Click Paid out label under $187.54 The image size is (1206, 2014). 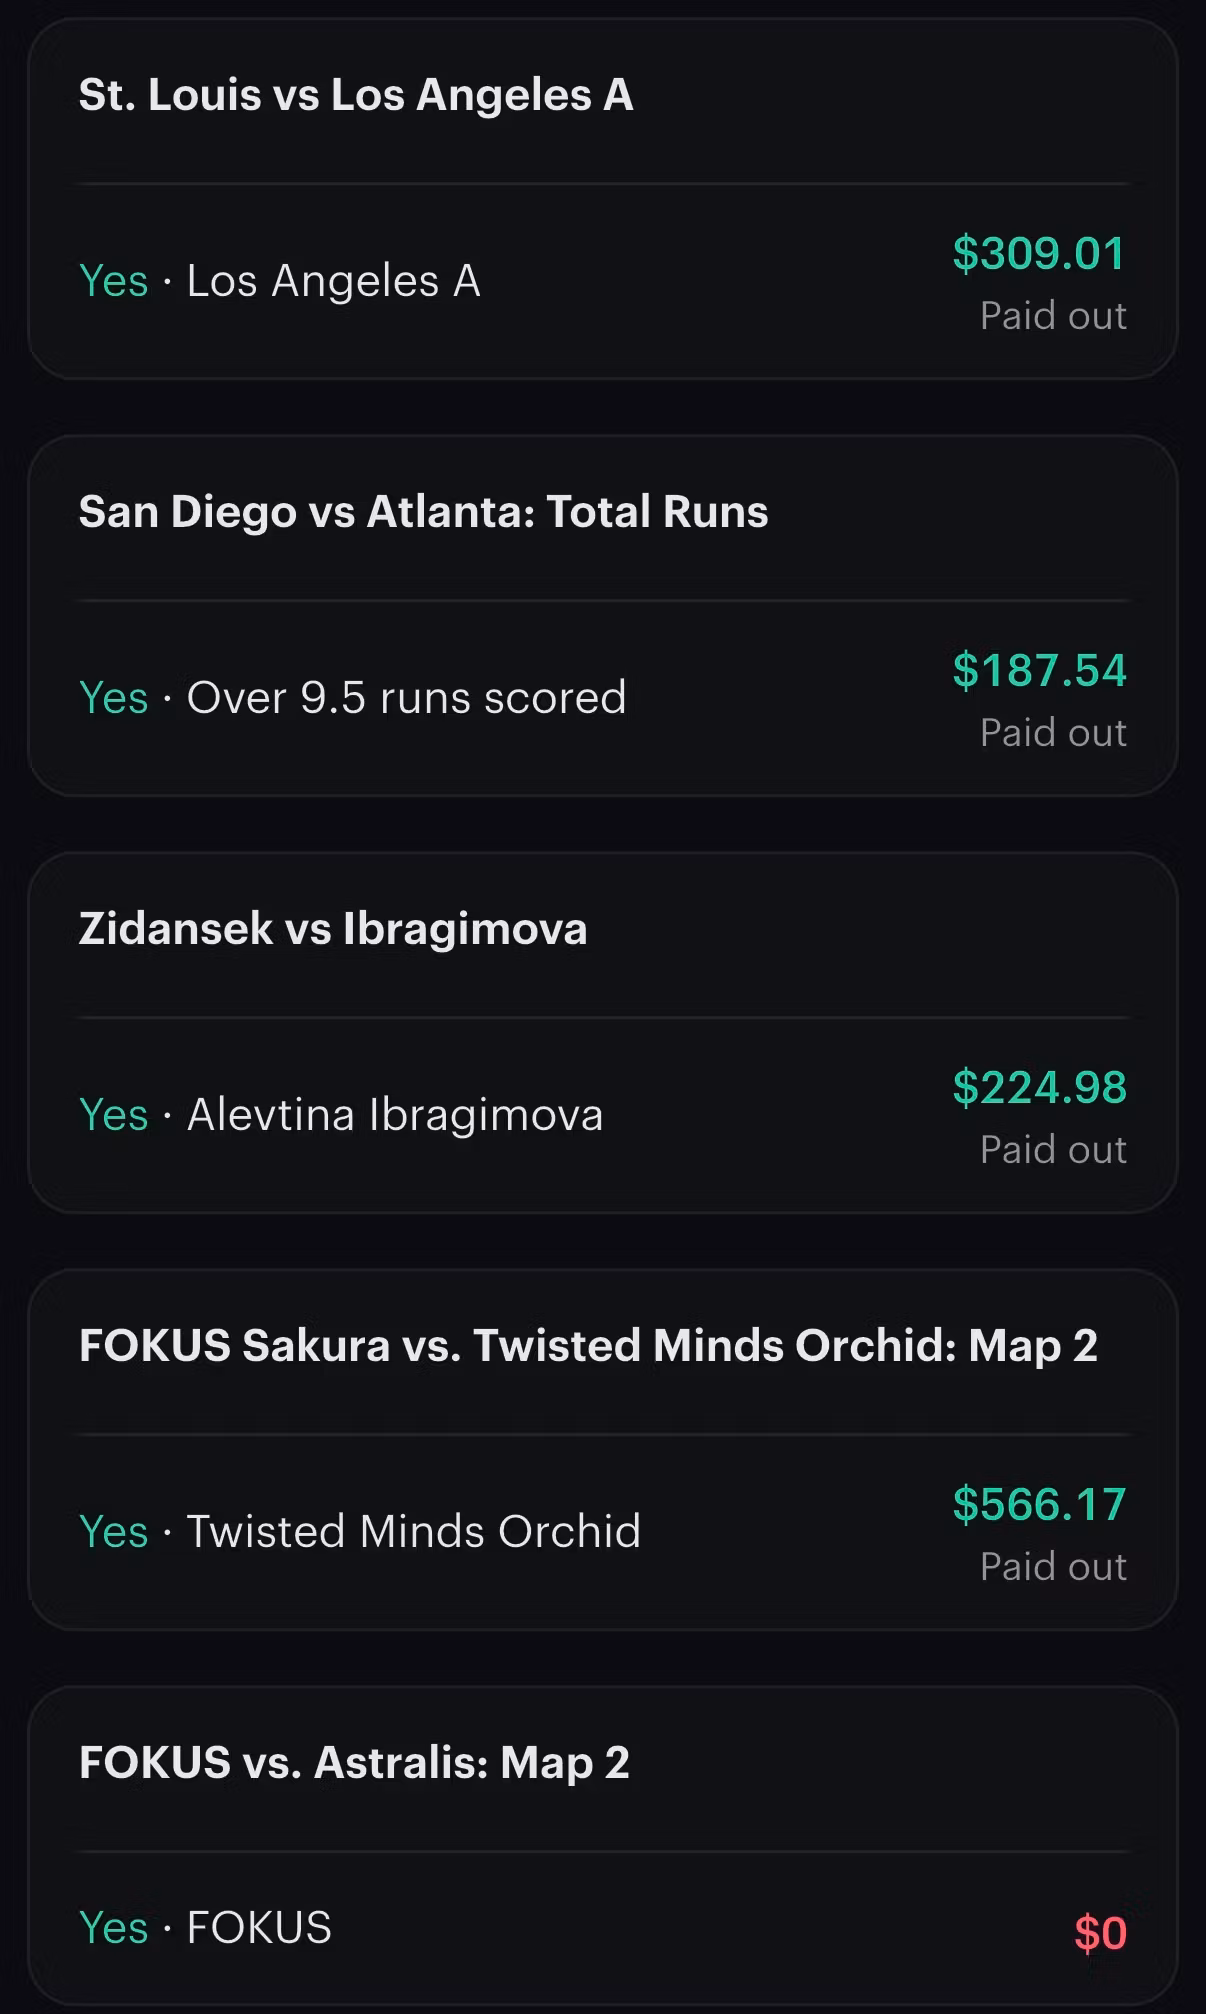(1053, 733)
